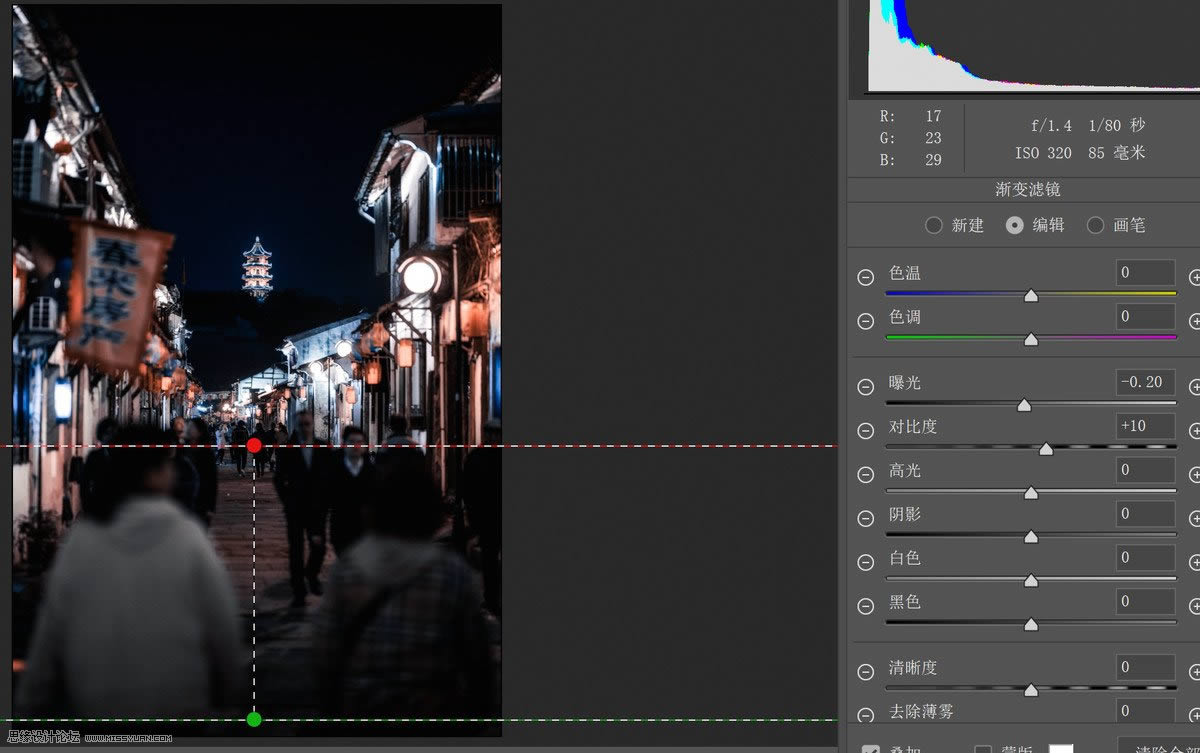
Task: Click plus icon beside 去除薄雾
Action: 1194,713
